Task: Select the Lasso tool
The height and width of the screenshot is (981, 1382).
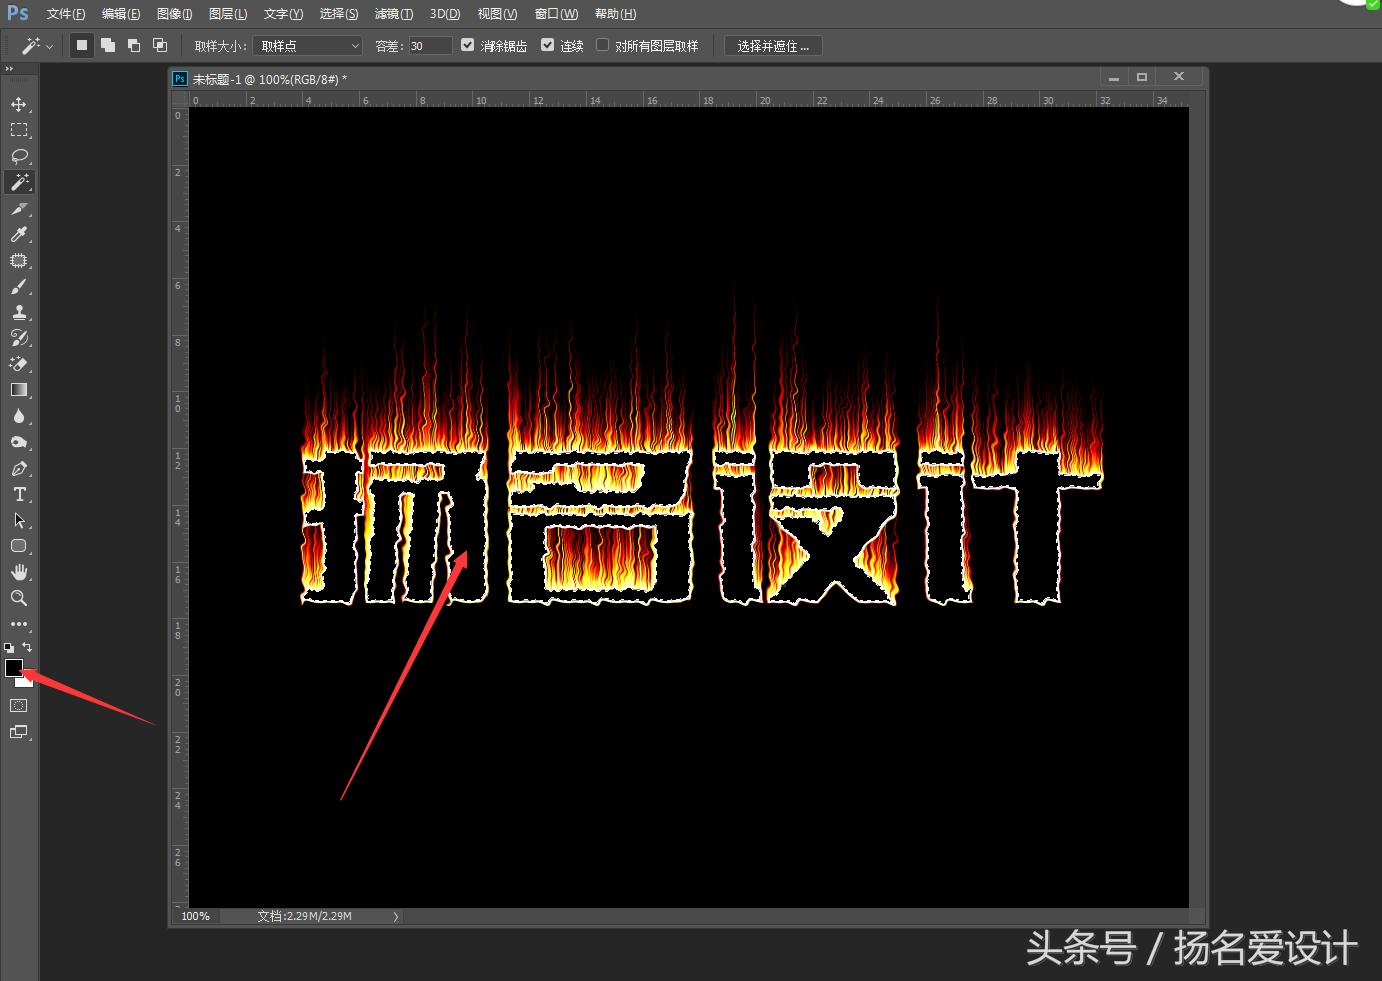Action: pyautogui.click(x=19, y=156)
